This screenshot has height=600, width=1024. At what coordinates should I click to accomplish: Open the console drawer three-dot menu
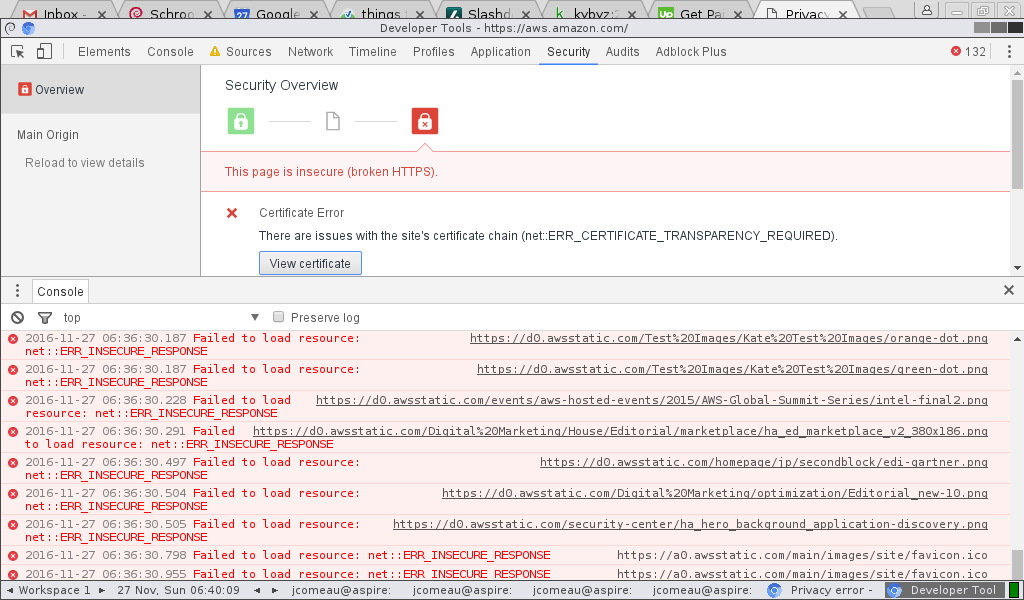click(18, 291)
